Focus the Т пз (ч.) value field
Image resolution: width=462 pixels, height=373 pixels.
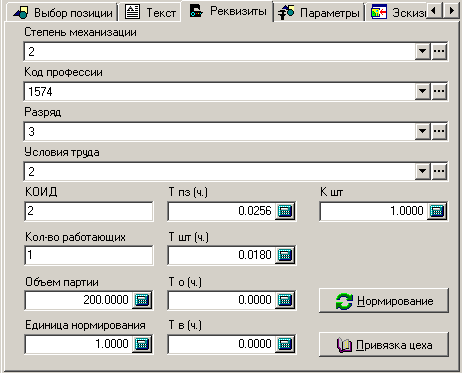click(222, 211)
